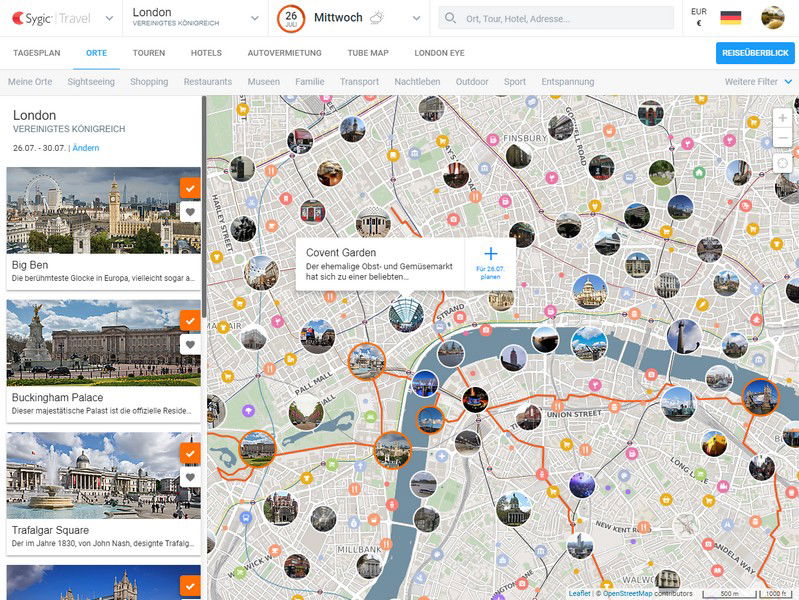Click the Sygic Travel logo
The image size is (799, 600).
click(51, 18)
